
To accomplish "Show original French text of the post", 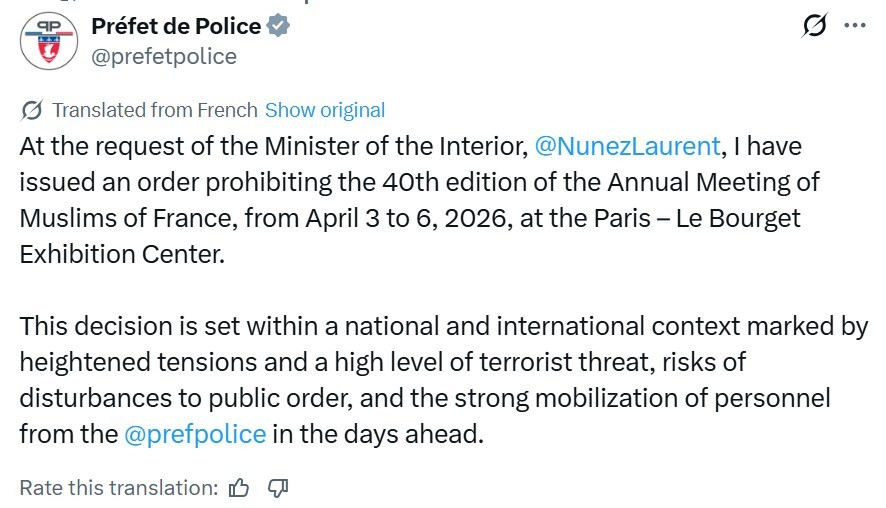I will click(x=325, y=110).
